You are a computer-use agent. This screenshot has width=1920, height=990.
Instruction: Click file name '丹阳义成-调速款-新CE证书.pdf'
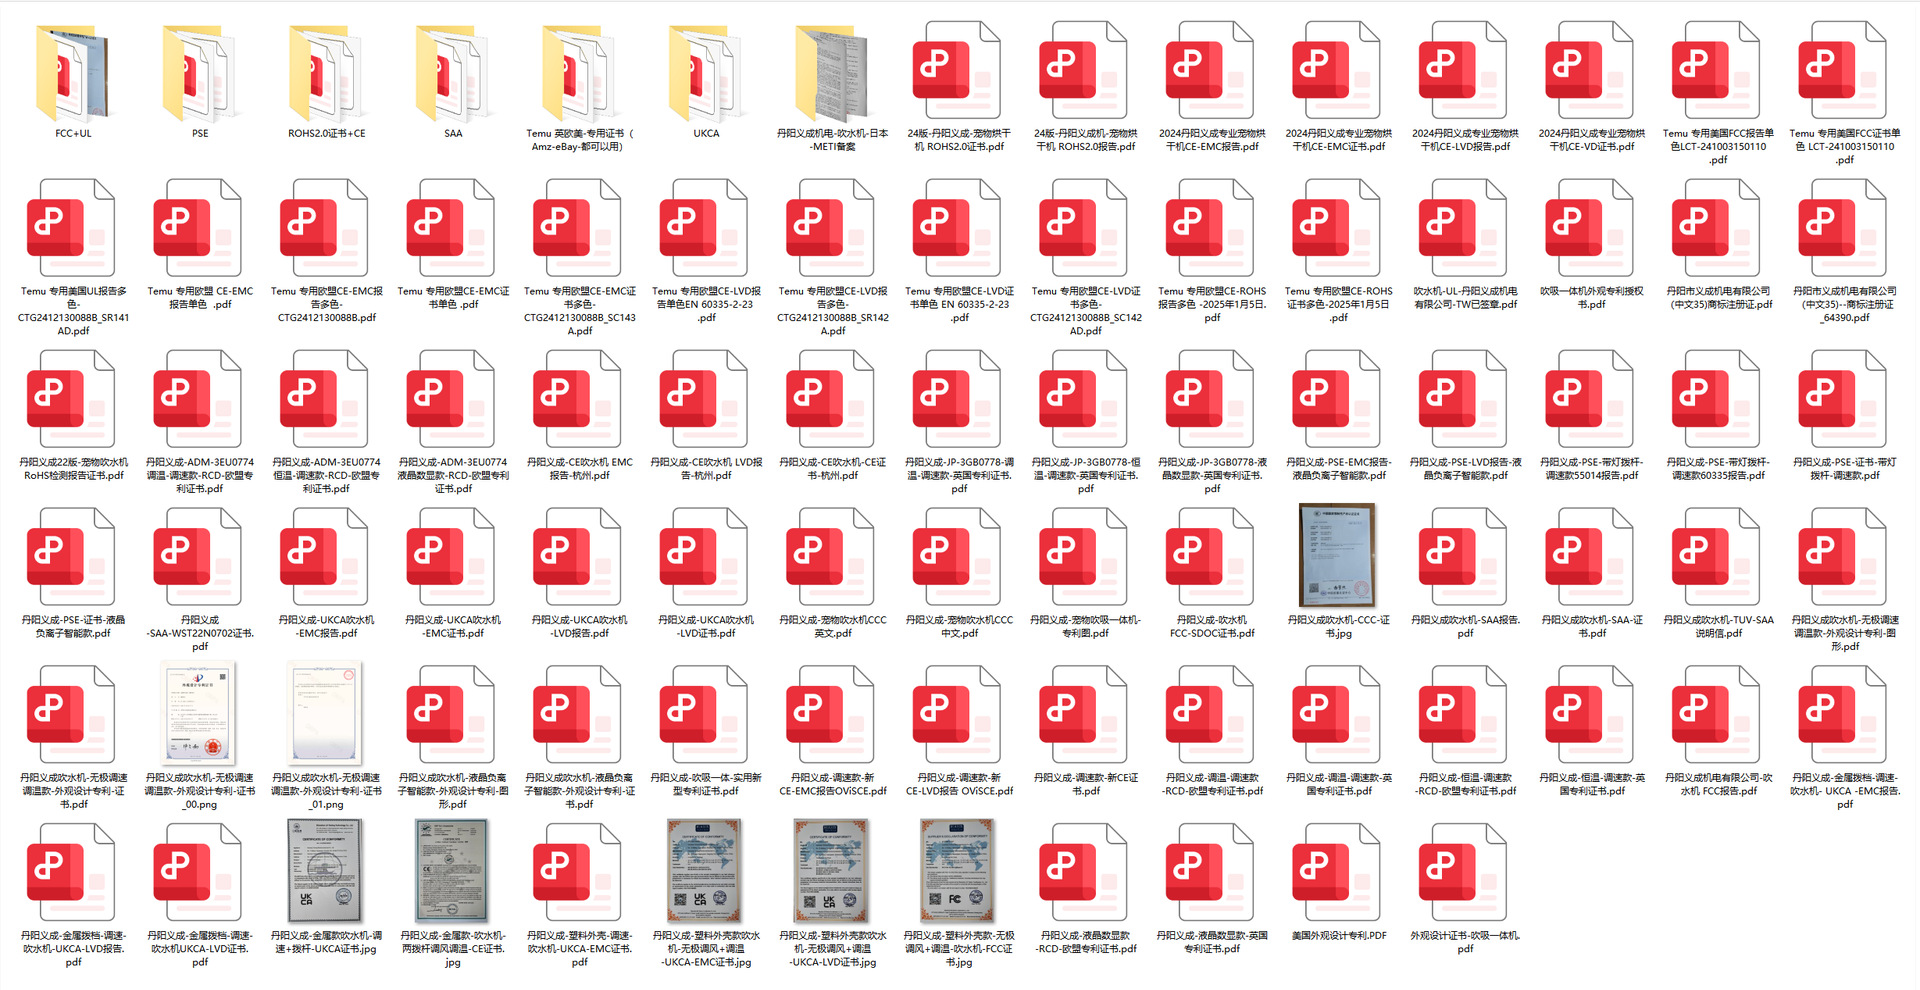[x=1085, y=784]
